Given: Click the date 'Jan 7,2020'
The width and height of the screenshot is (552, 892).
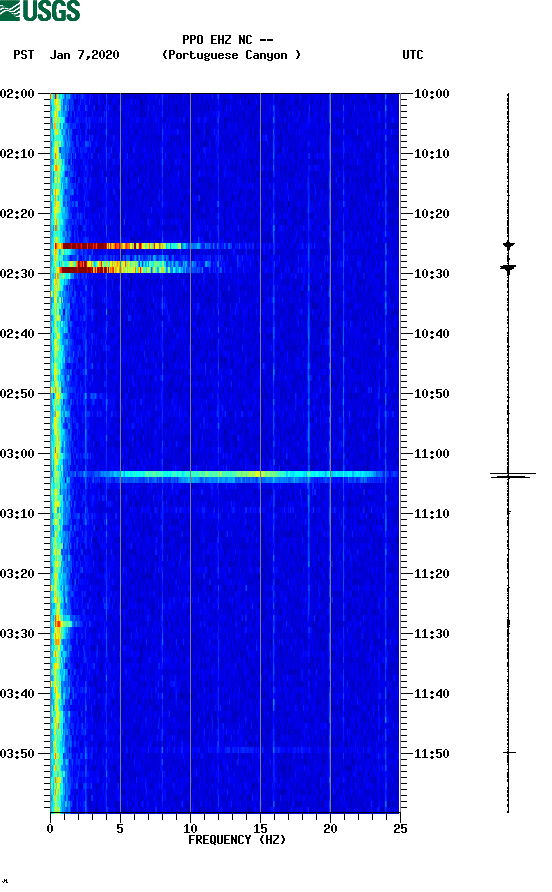Looking at the screenshot, I should point(85,55).
